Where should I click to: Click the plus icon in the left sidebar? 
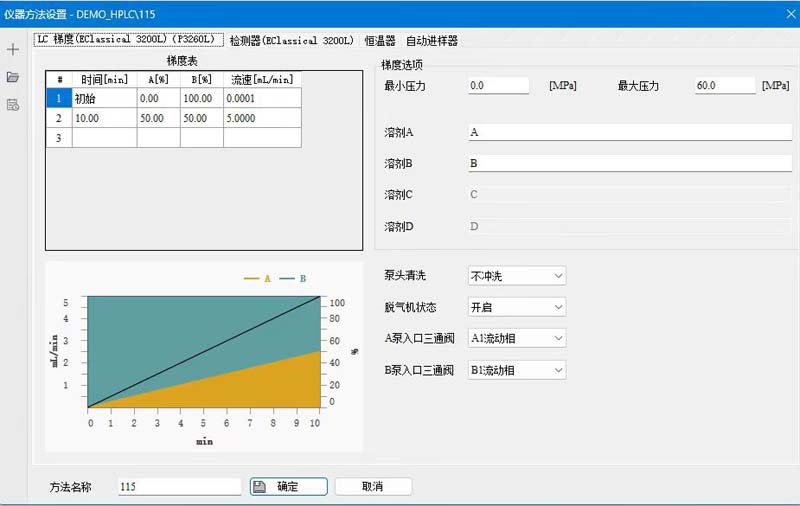pyautogui.click(x=13, y=49)
